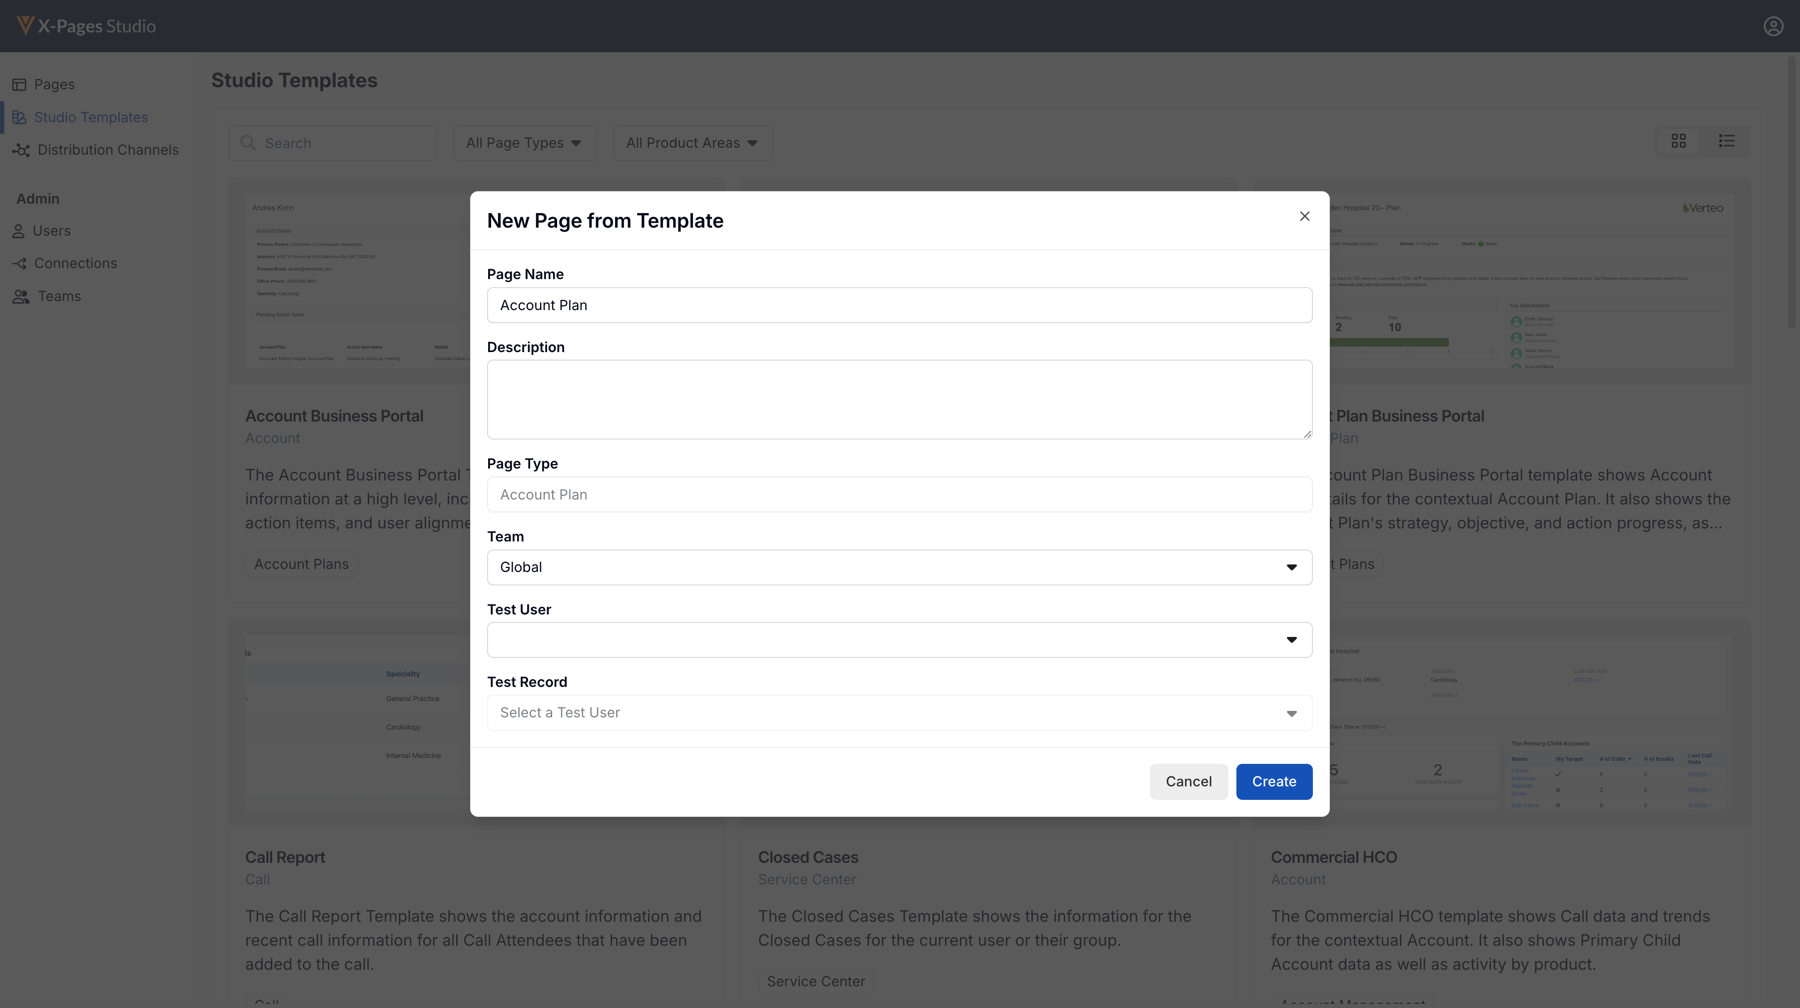Click the user profile icon in header
This screenshot has width=1800, height=1008.
(x=1773, y=27)
